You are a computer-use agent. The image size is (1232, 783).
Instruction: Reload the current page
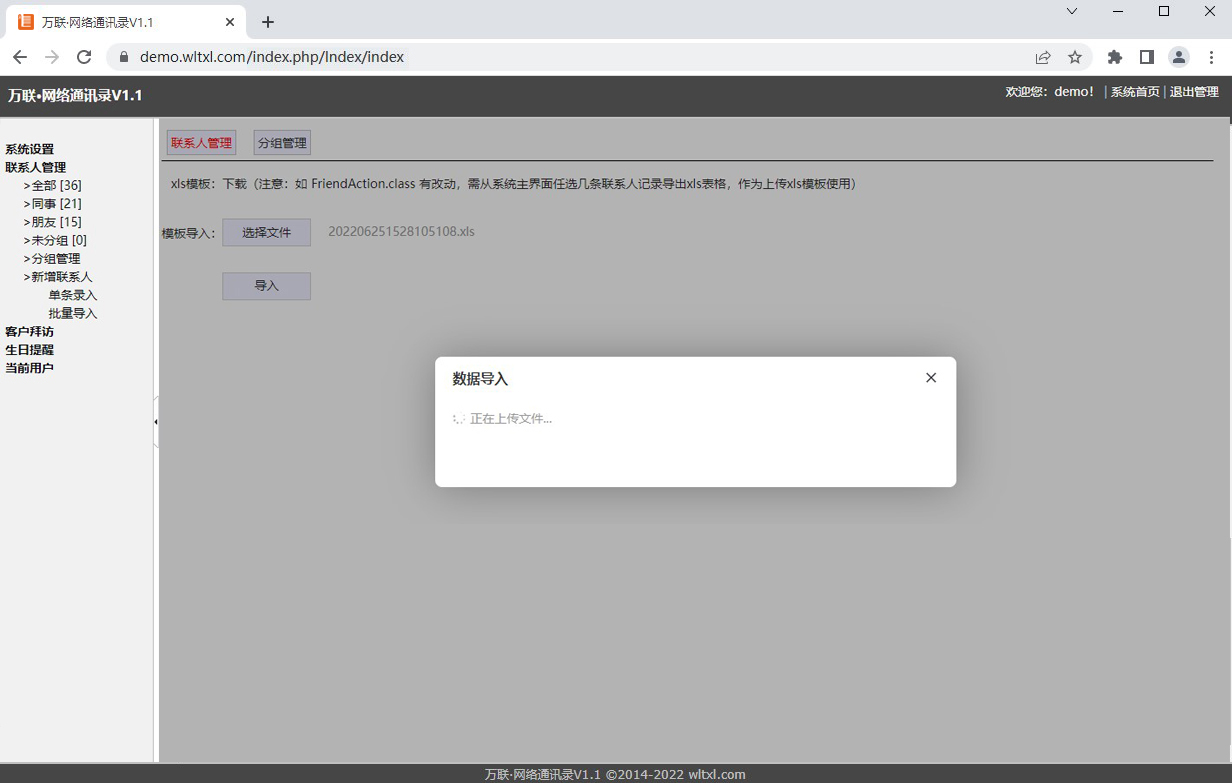(x=84, y=57)
